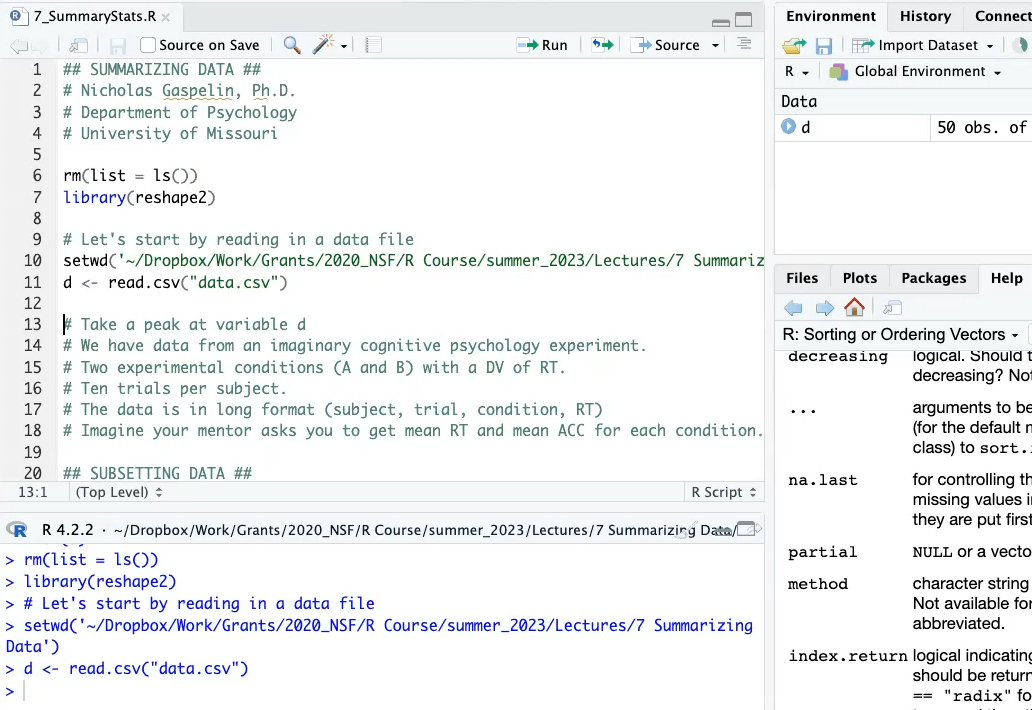Click the compile report notebook icon
1032x710 pixels.
coord(373,45)
